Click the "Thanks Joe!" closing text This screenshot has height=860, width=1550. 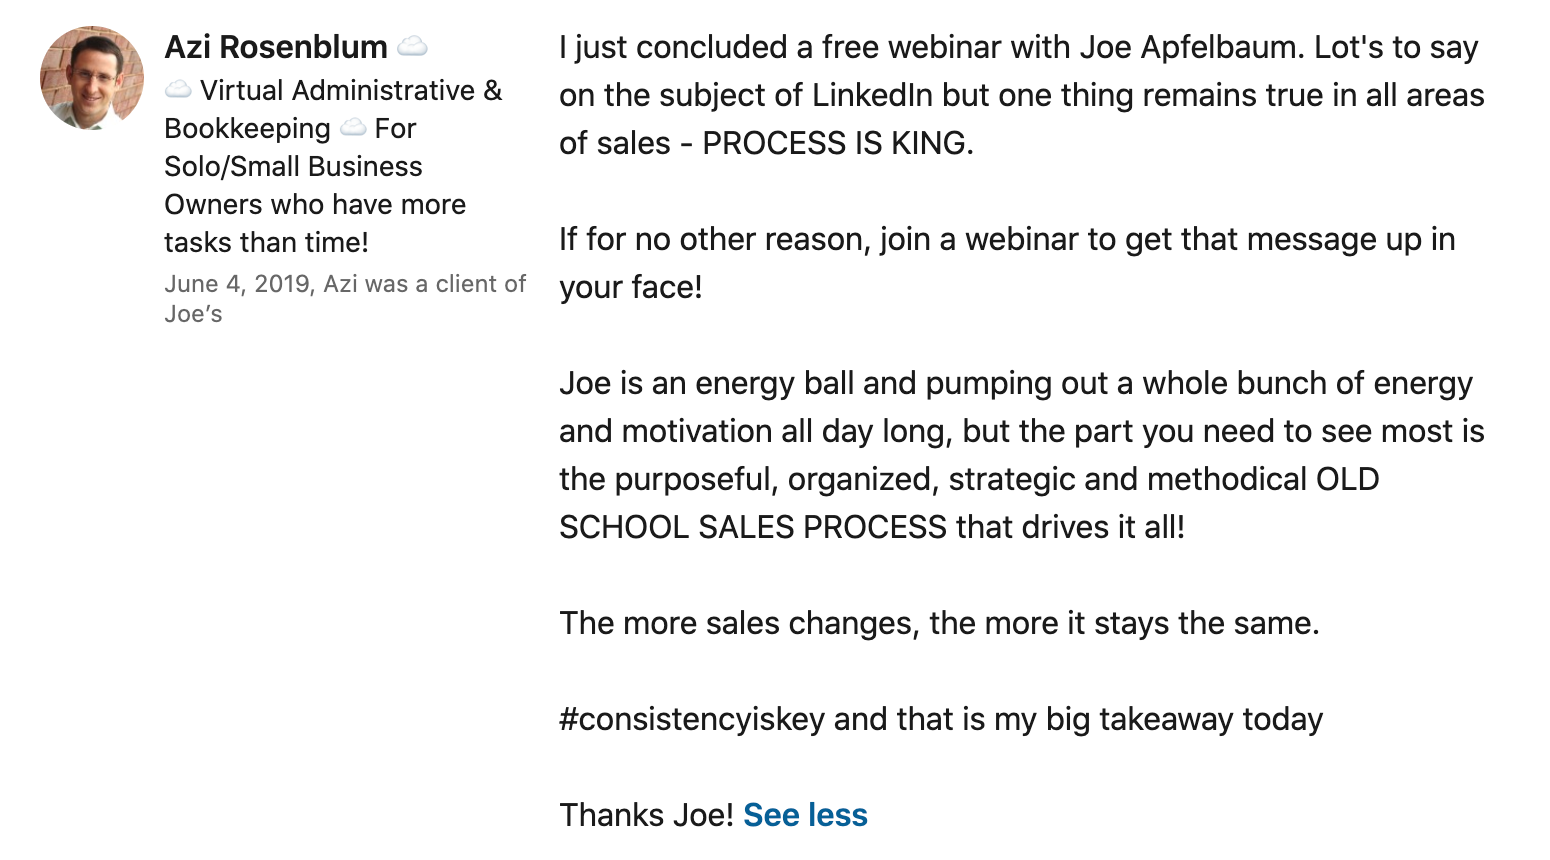(646, 815)
